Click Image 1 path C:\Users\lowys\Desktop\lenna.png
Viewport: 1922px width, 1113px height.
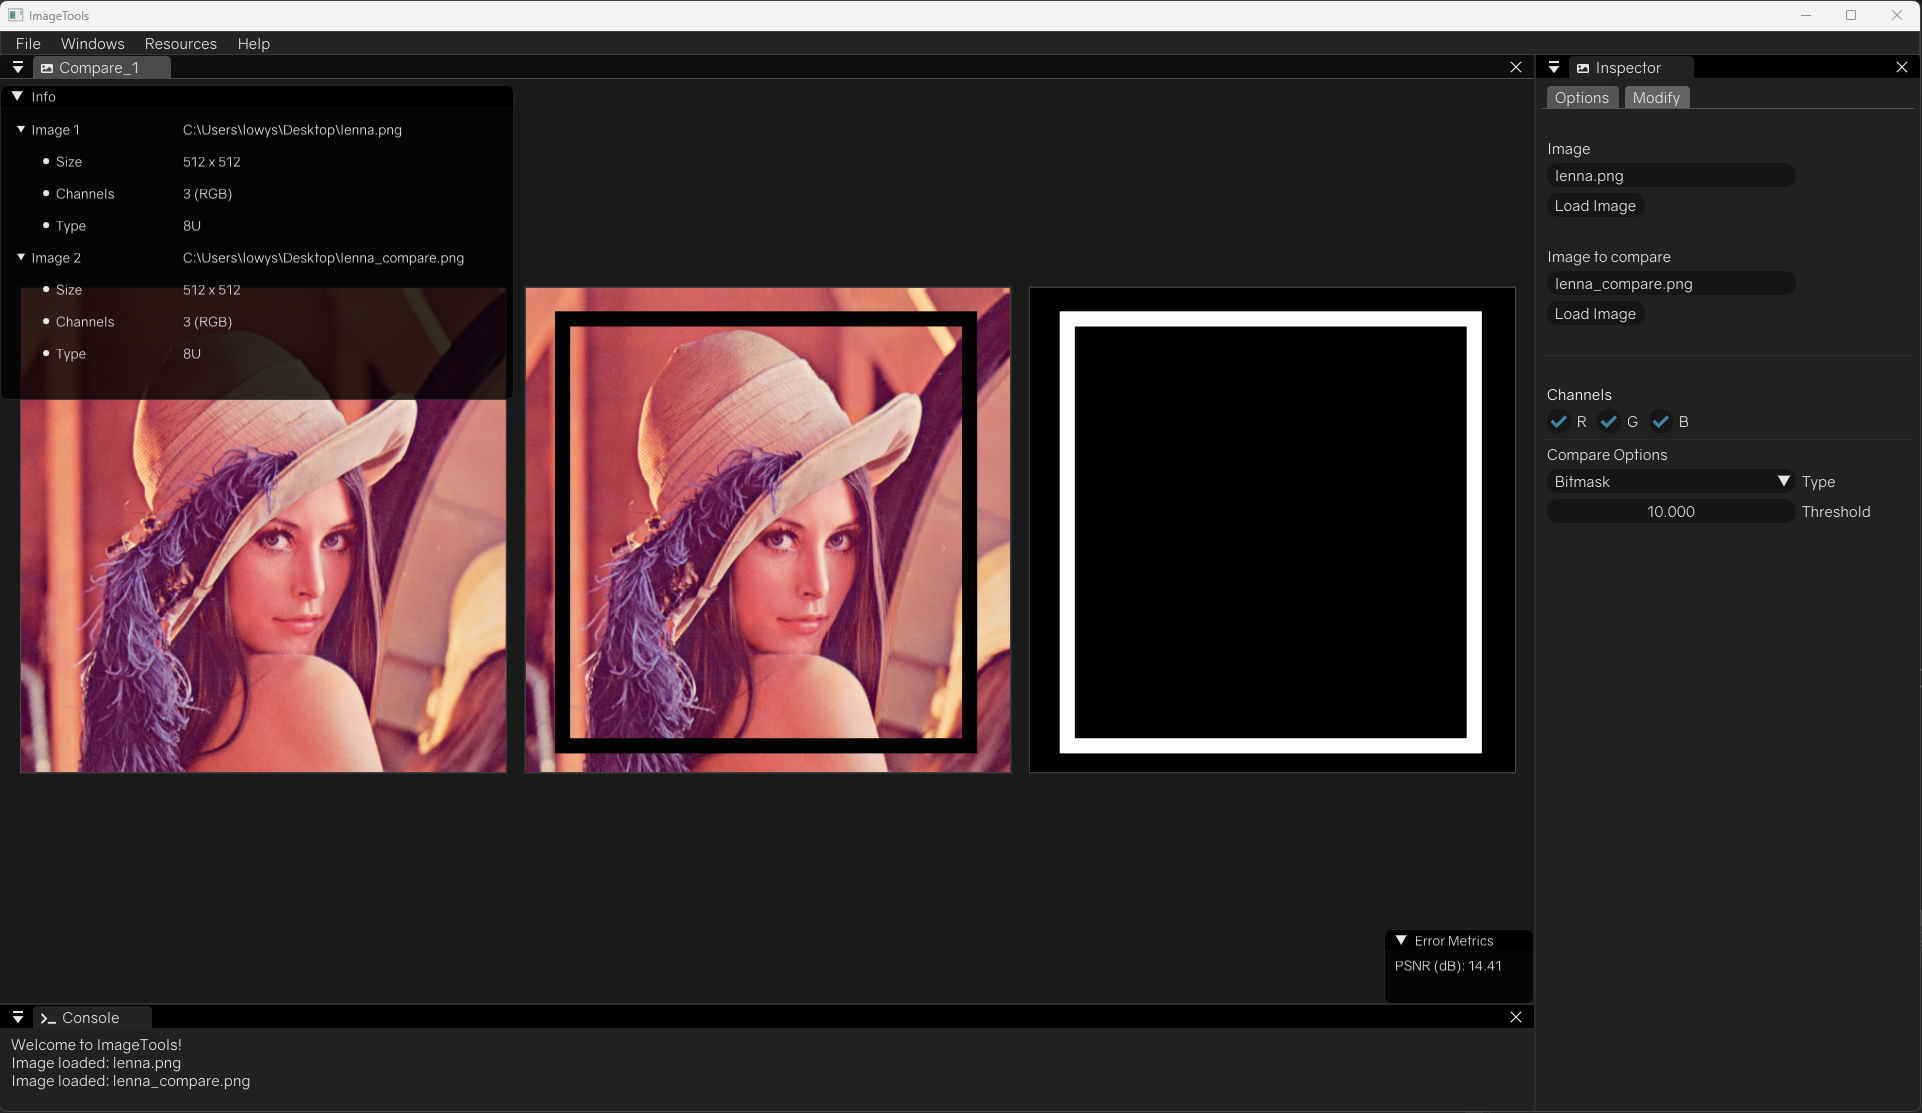[292, 130]
